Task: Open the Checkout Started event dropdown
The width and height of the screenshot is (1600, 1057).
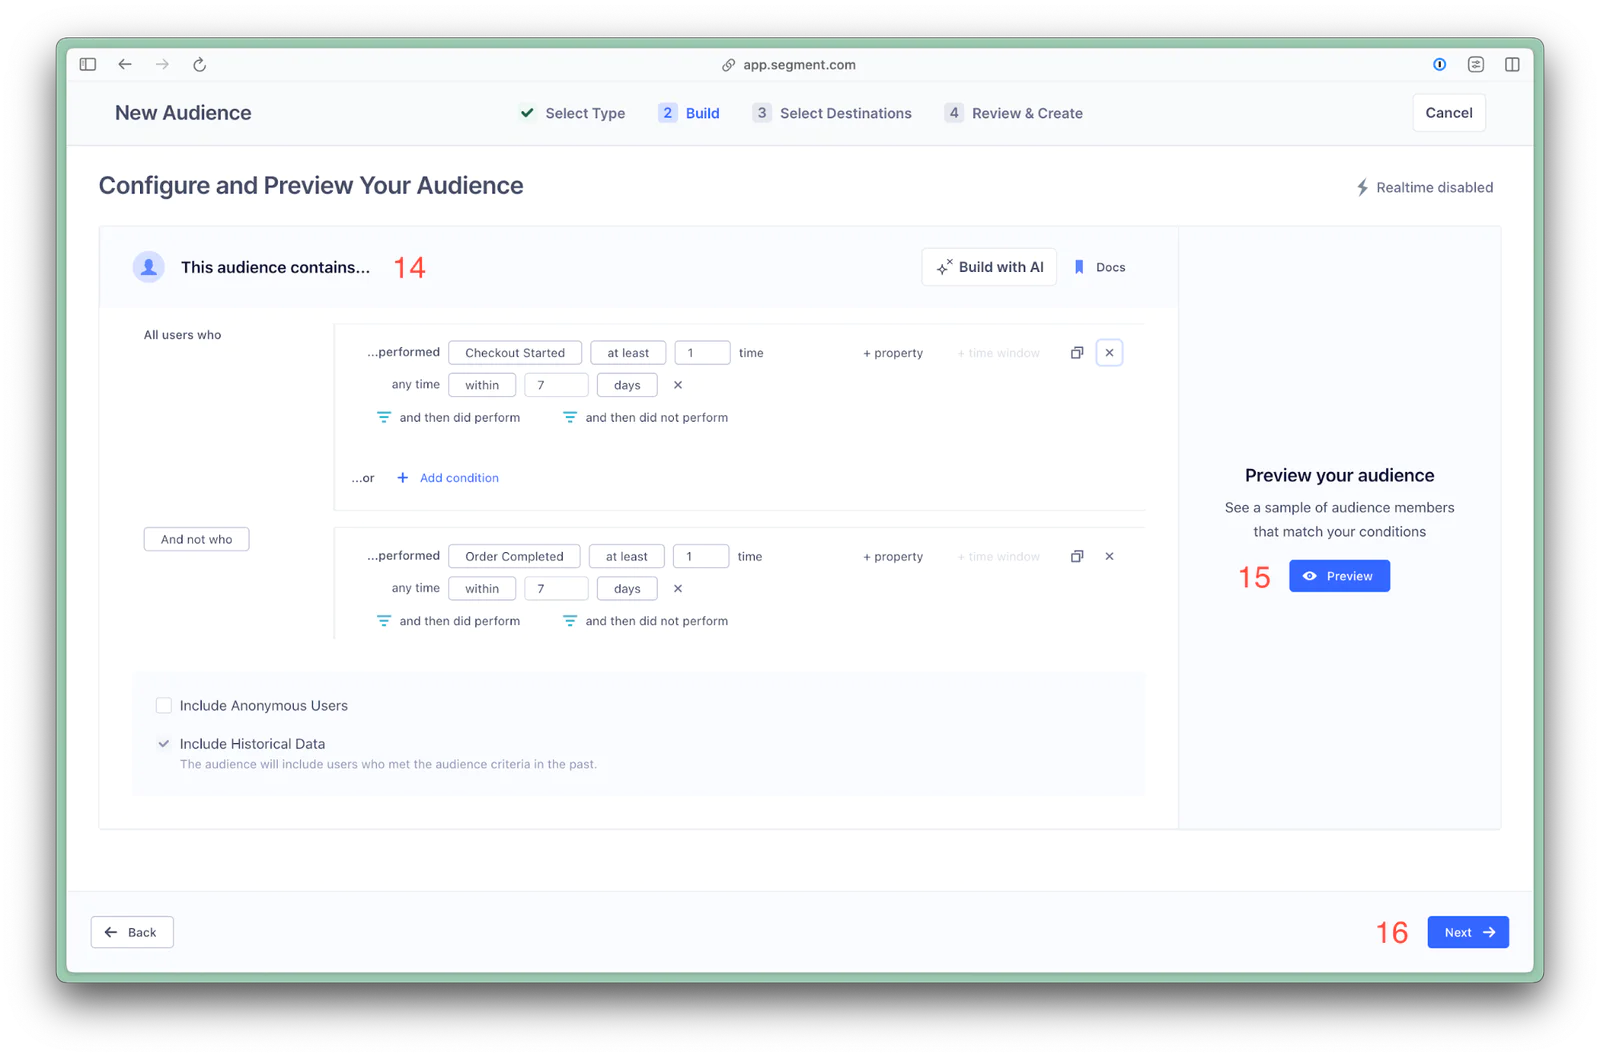Action: [515, 353]
